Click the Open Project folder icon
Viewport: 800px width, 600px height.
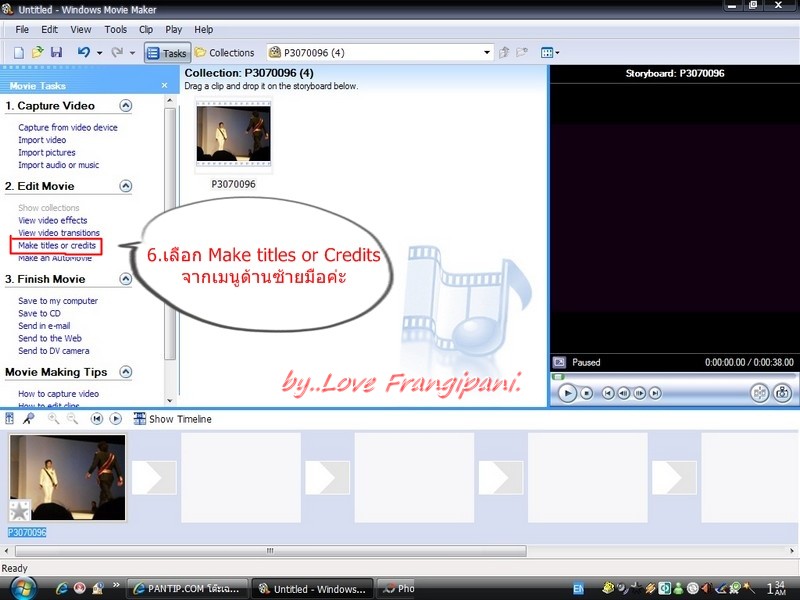pyautogui.click(x=37, y=52)
